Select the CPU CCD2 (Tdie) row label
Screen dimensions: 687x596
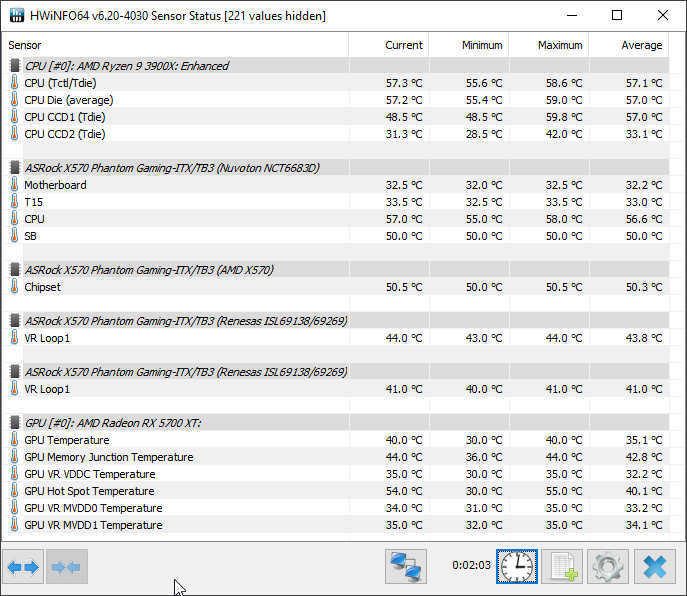(65, 134)
